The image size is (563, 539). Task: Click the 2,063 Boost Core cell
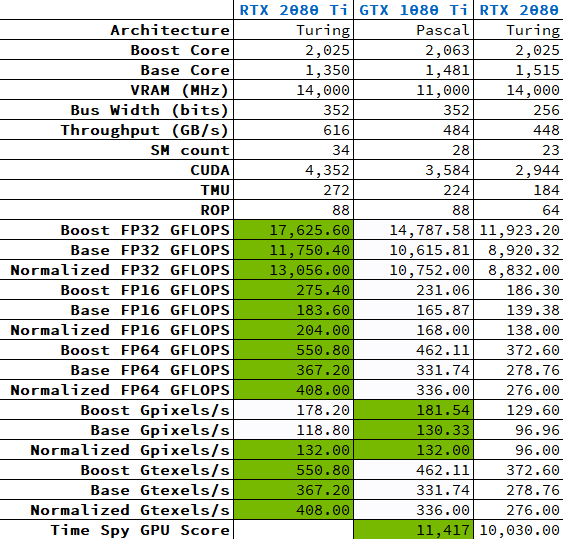(x=414, y=50)
